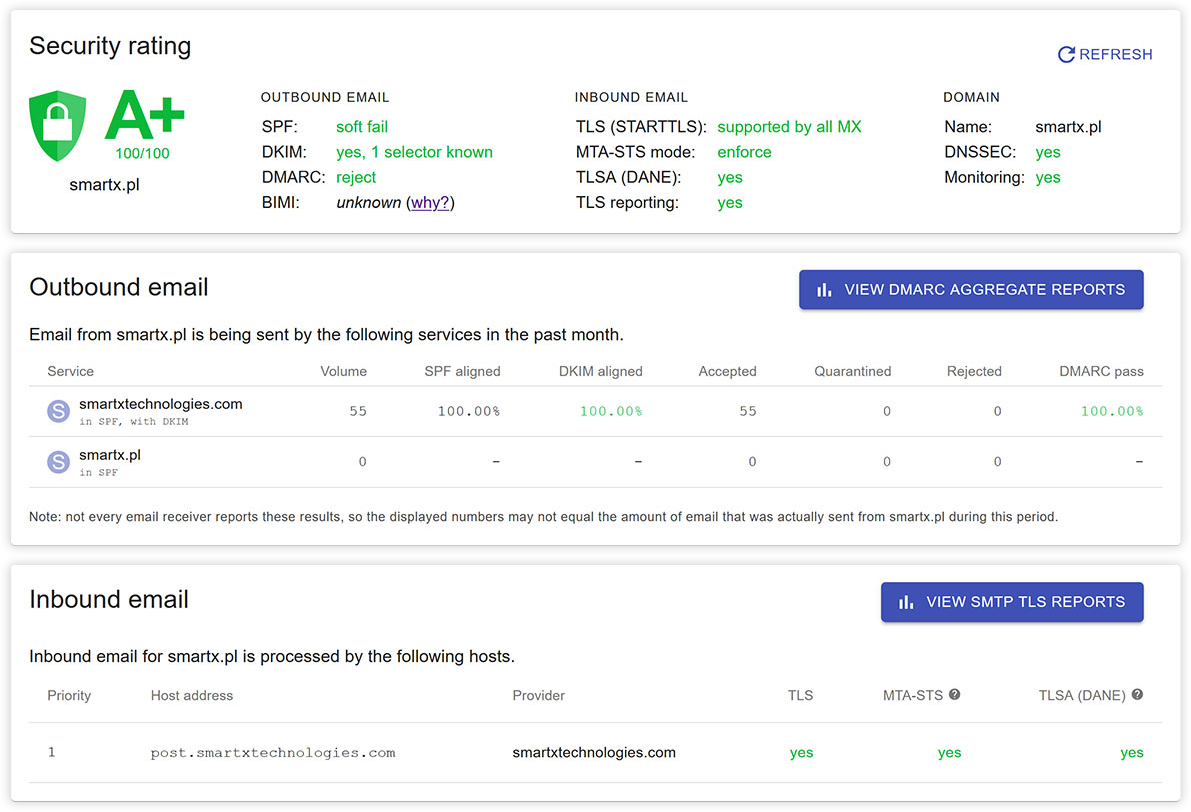
Task: Click the bar chart icon on SMTP TLS button
Action: 906,602
